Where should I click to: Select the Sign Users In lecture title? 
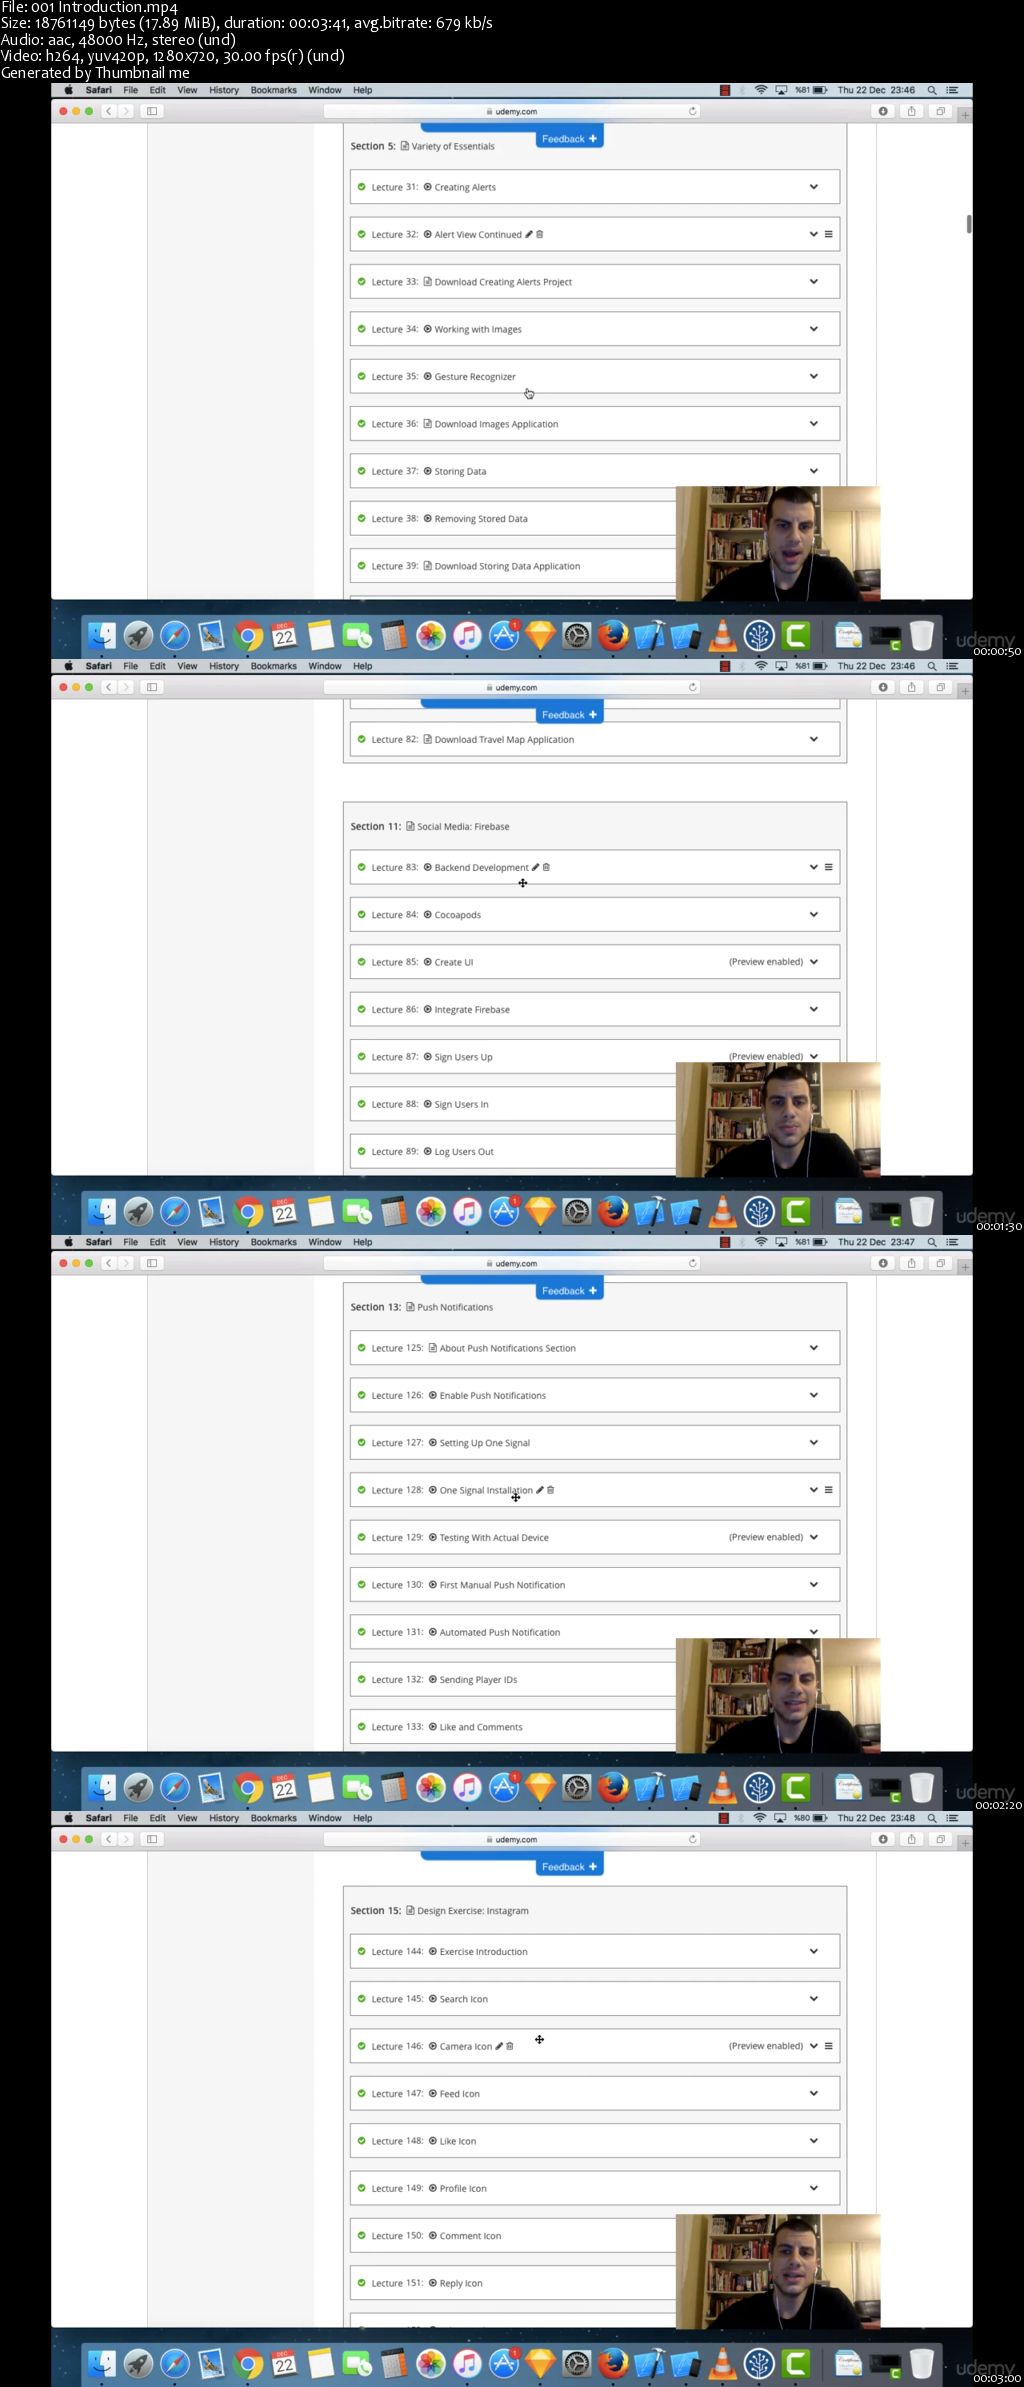(461, 1104)
